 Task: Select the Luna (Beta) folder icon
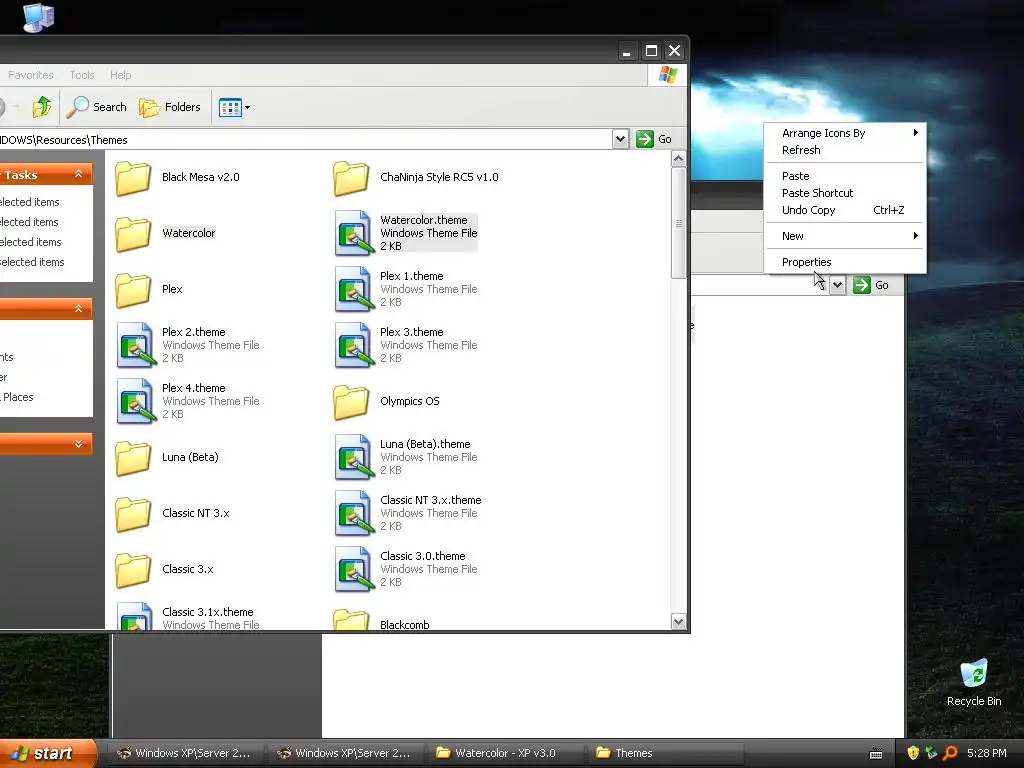133,458
